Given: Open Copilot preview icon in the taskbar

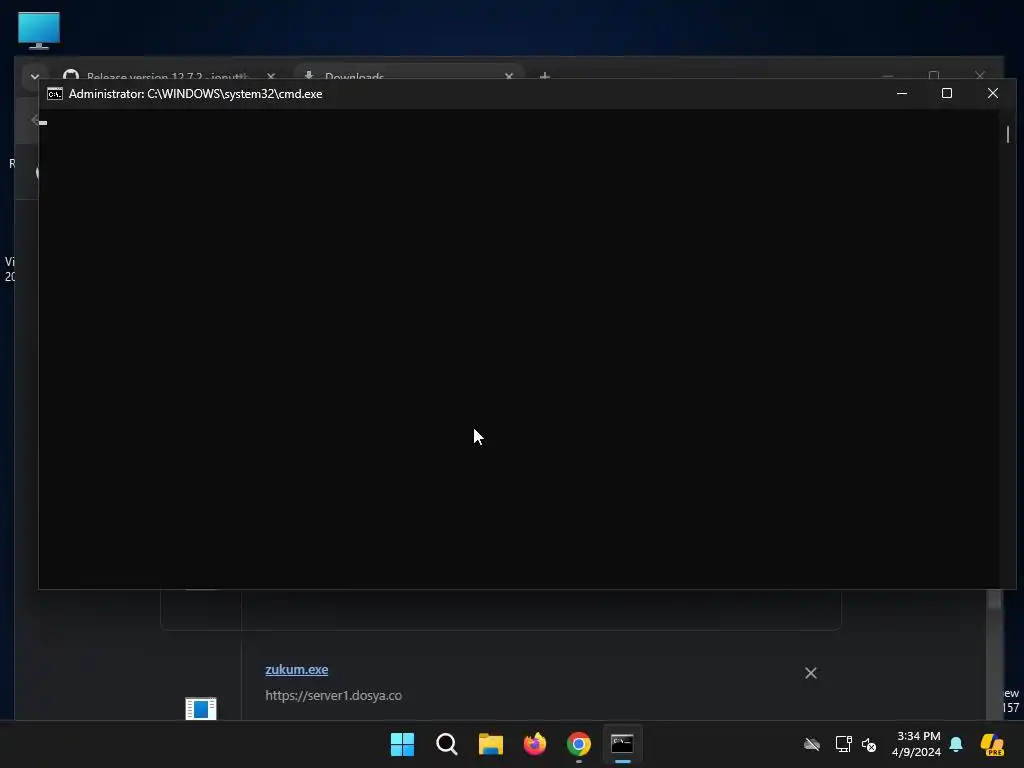Looking at the screenshot, I should point(993,744).
